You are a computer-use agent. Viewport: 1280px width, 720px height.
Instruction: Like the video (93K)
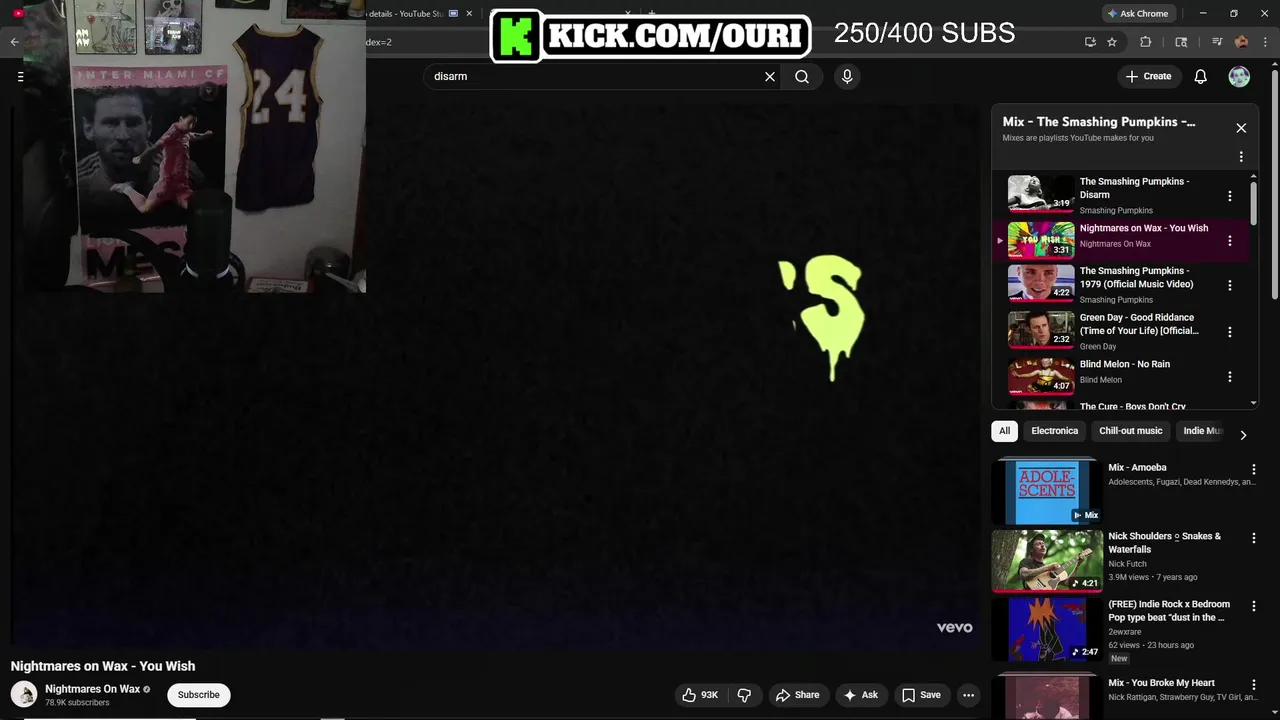coord(700,695)
